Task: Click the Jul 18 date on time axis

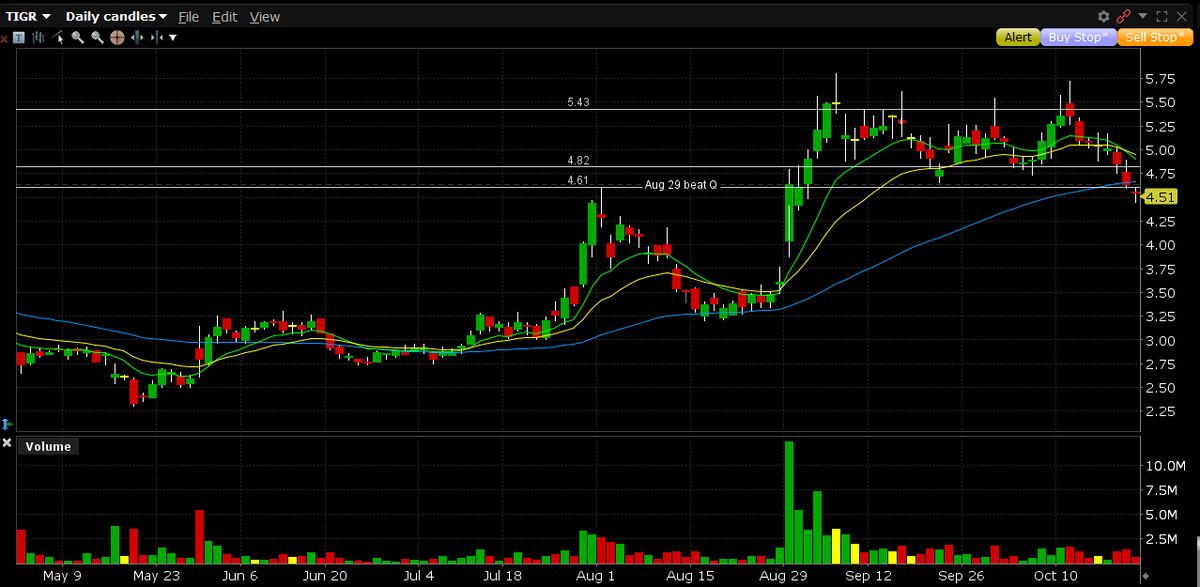Action: (x=502, y=577)
